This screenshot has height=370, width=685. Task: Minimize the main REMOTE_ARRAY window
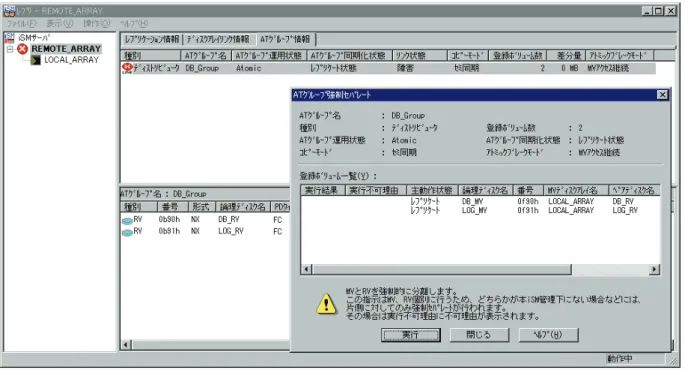click(x=647, y=11)
